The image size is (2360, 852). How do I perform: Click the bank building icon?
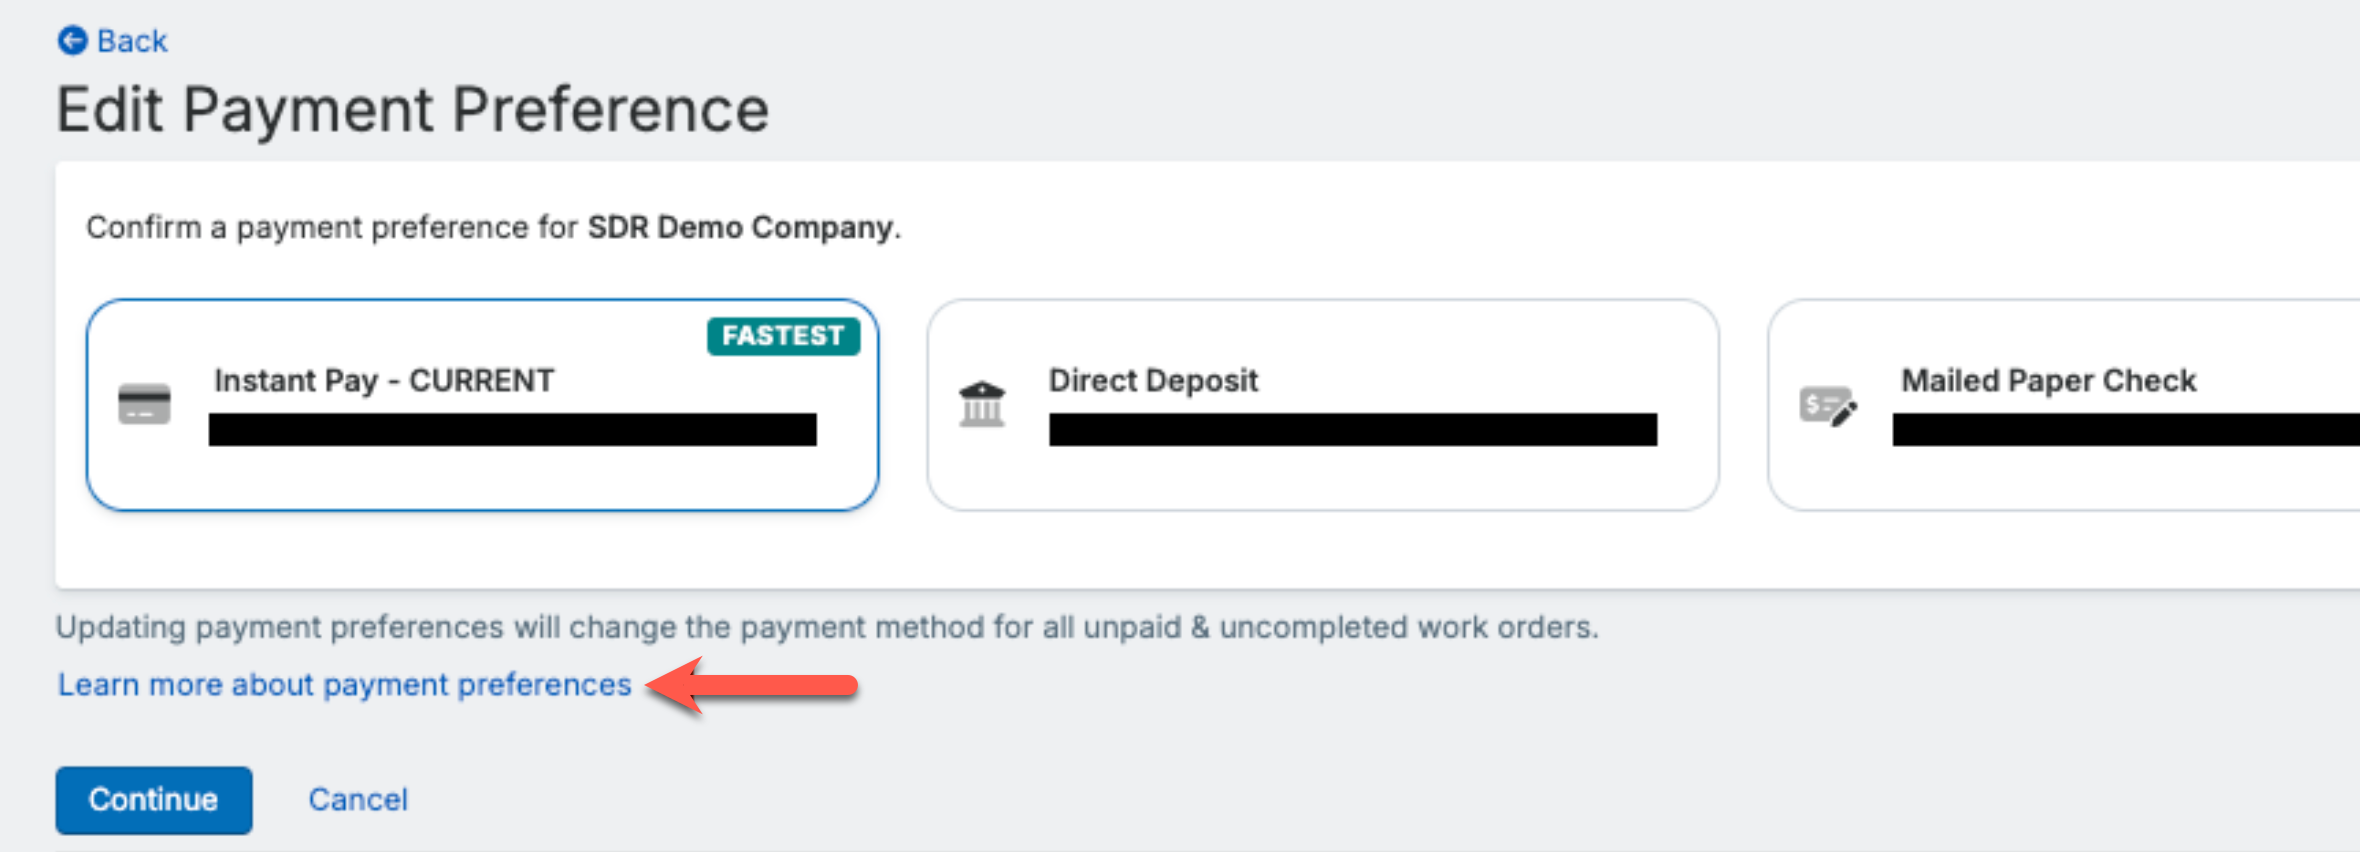(982, 404)
